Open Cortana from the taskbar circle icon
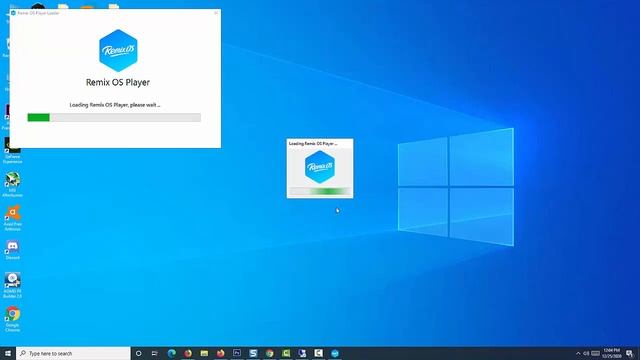This screenshot has height=360, width=640. [138, 353]
